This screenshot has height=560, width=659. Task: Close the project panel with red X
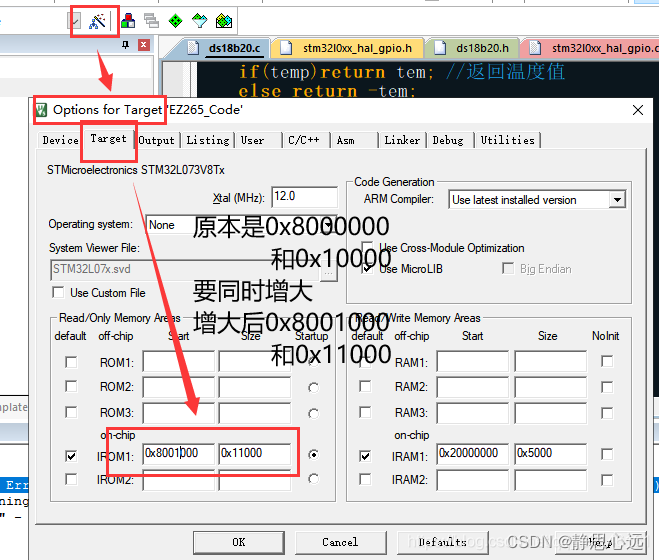[x=144, y=45]
